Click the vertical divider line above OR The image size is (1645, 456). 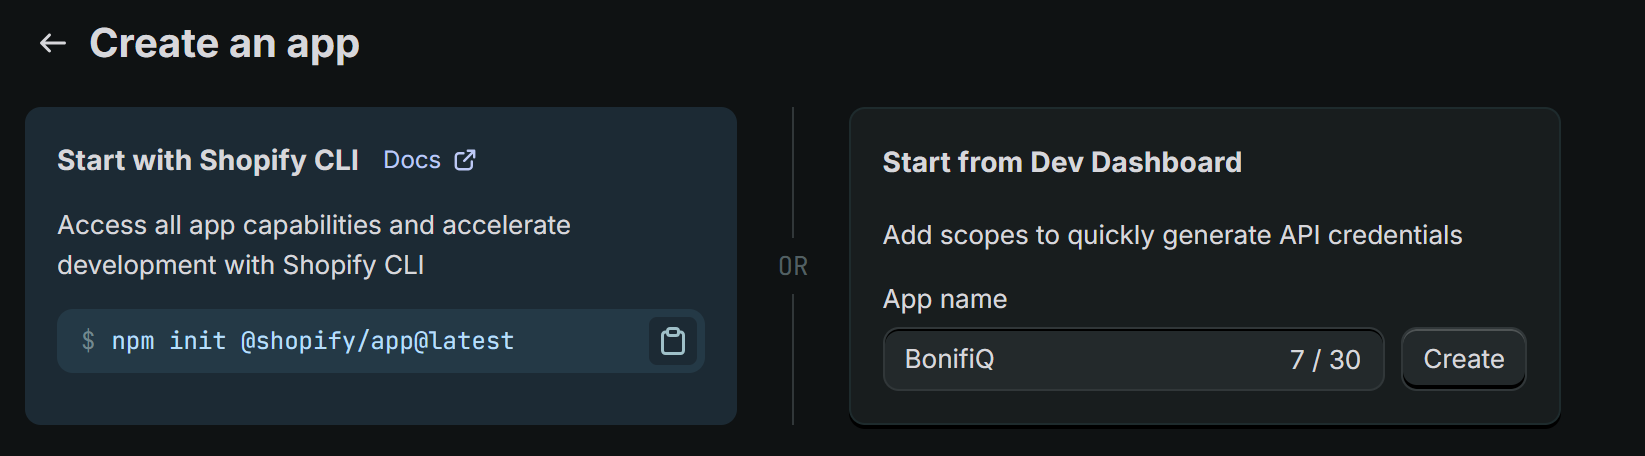[x=793, y=172]
